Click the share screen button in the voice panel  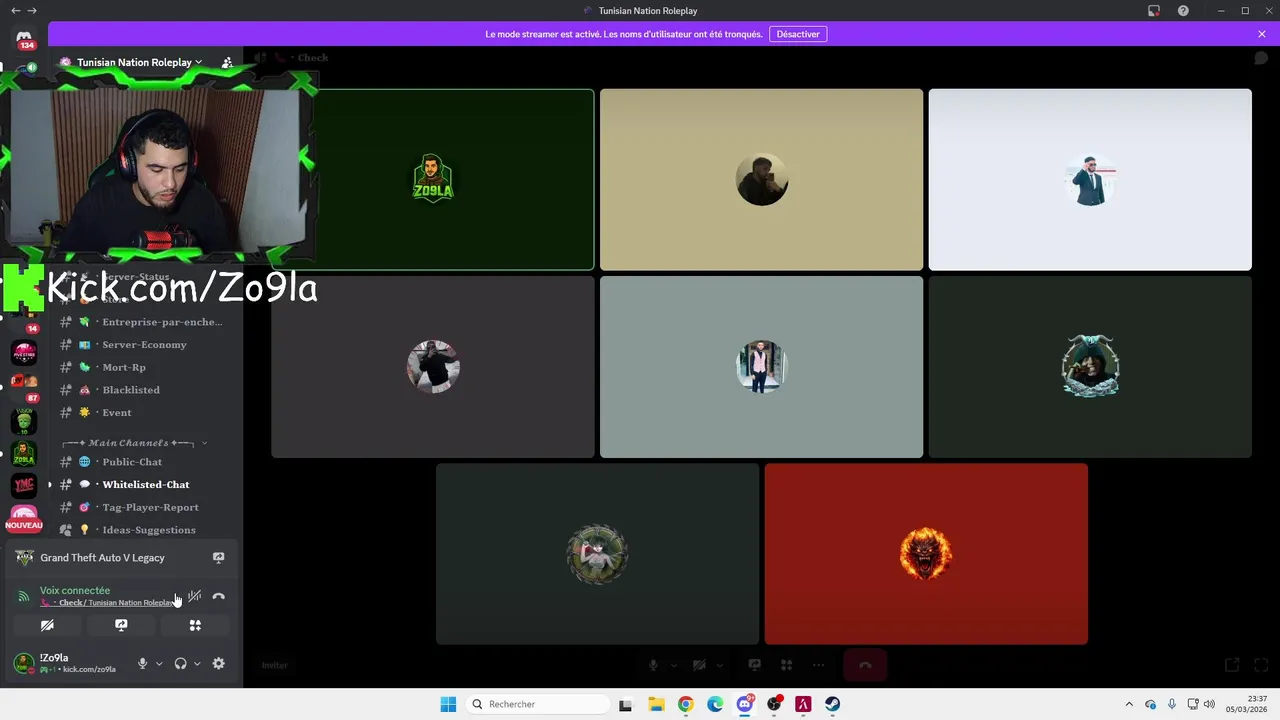tap(121, 625)
